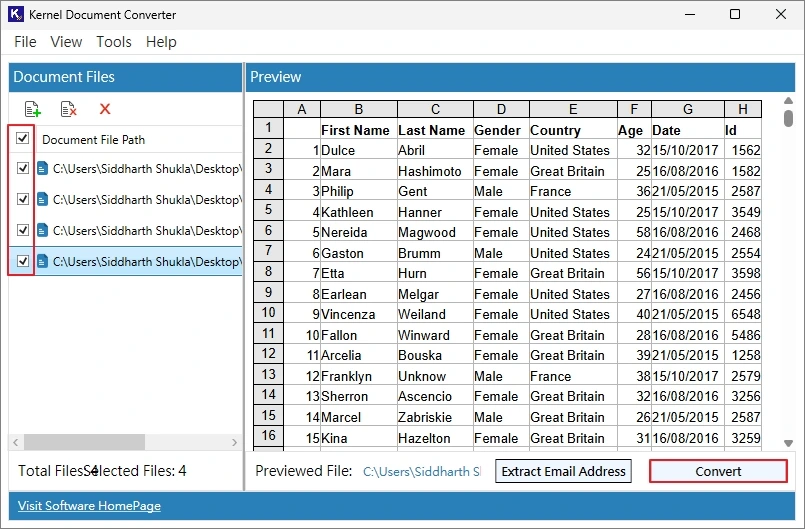Click the Convert button
The height and width of the screenshot is (529, 805).
pyautogui.click(x=718, y=471)
